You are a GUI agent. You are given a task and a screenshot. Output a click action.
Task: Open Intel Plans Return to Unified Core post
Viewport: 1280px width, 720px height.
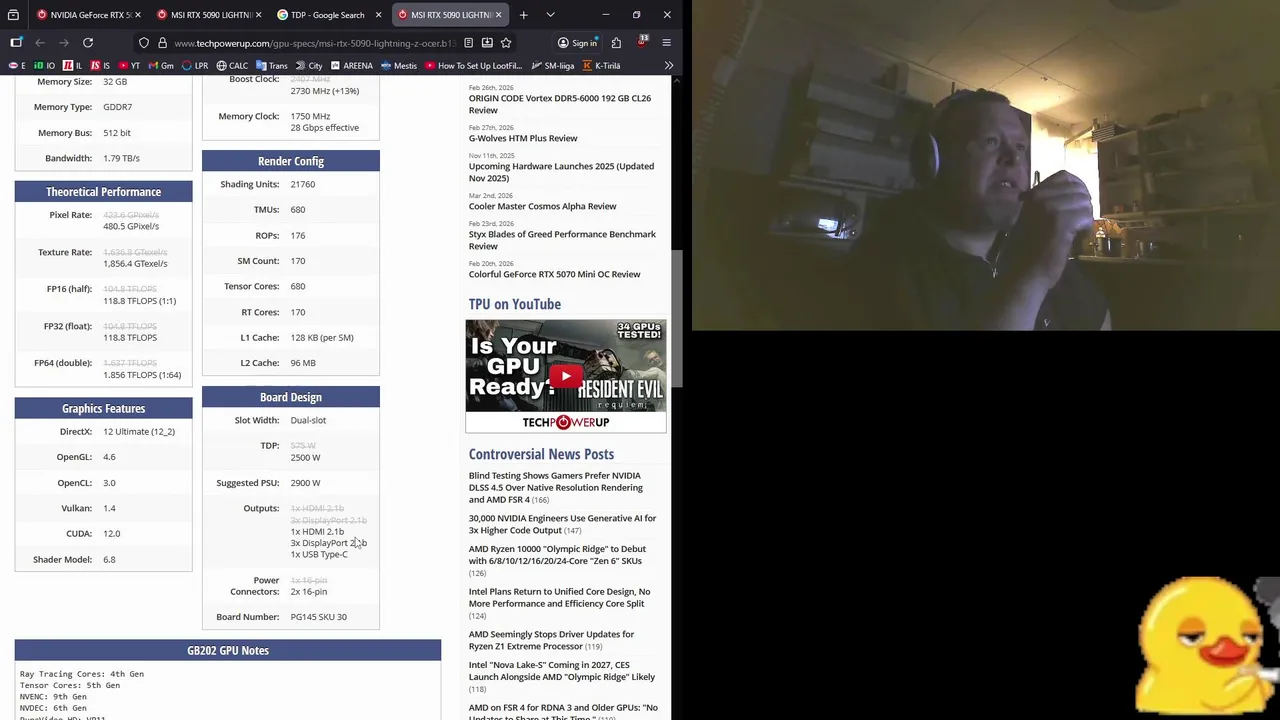pos(559,597)
